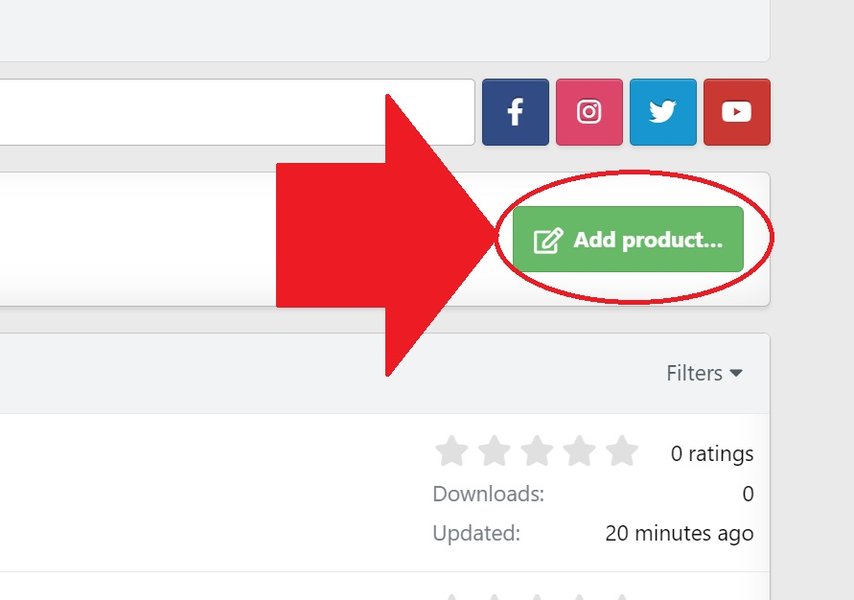This screenshot has width=854, height=600.
Task: Rate two stars using the second star
Action: click(x=494, y=452)
